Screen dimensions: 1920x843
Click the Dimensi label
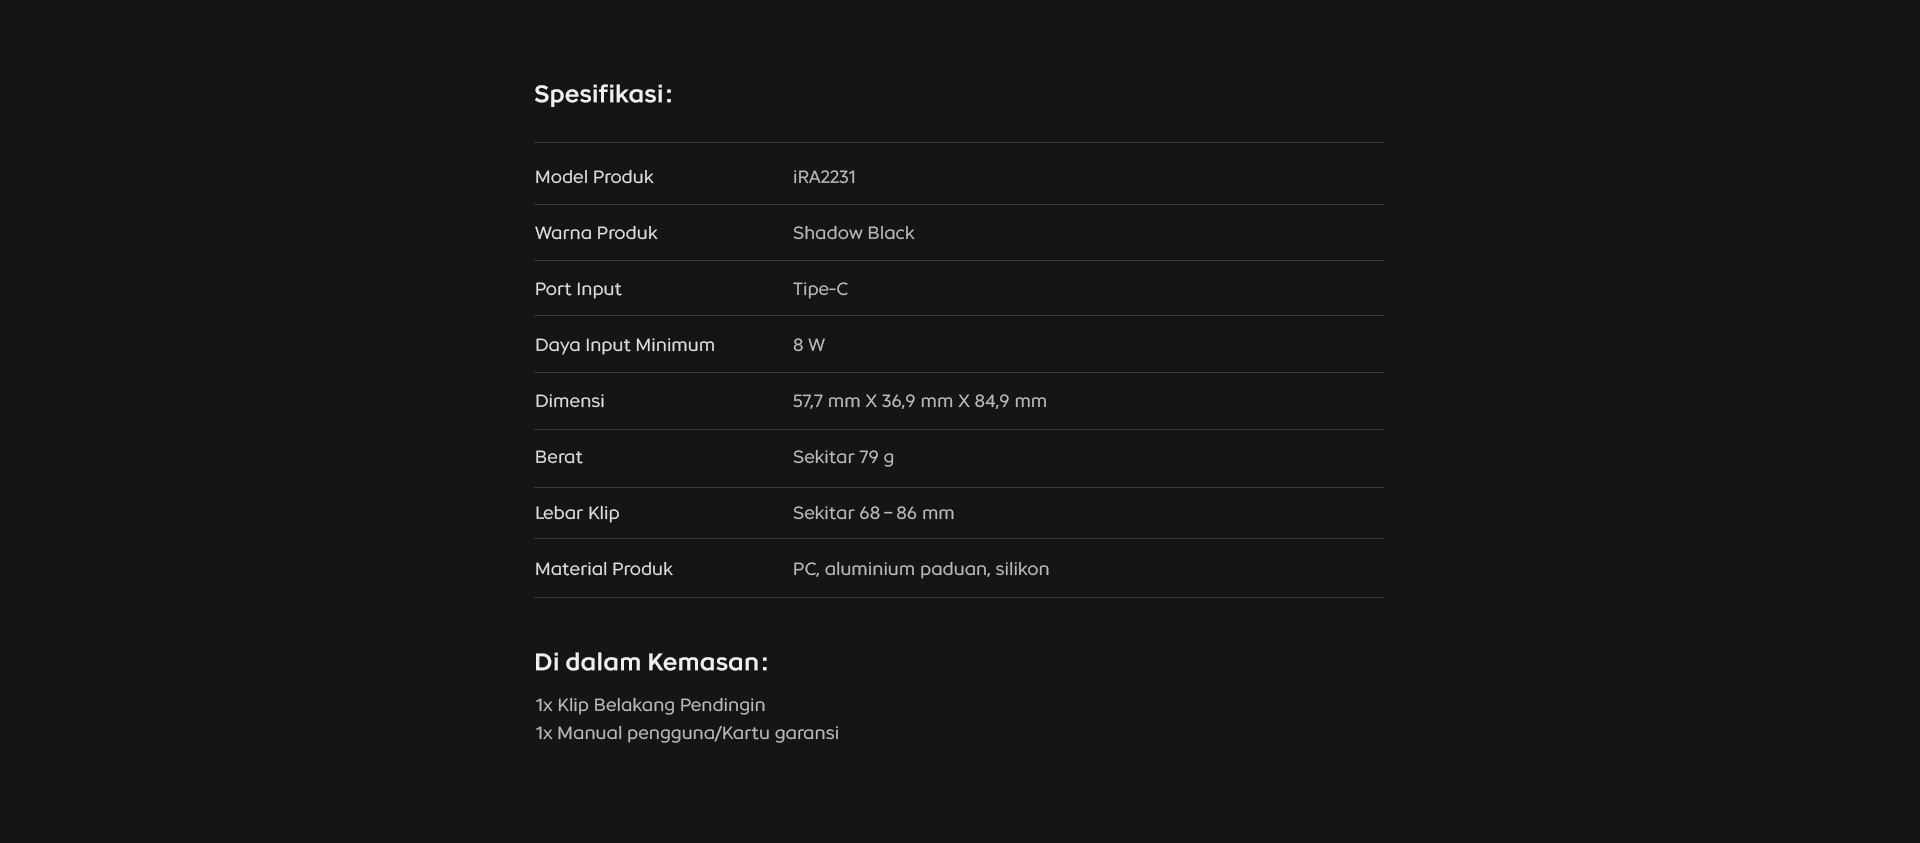tap(569, 401)
